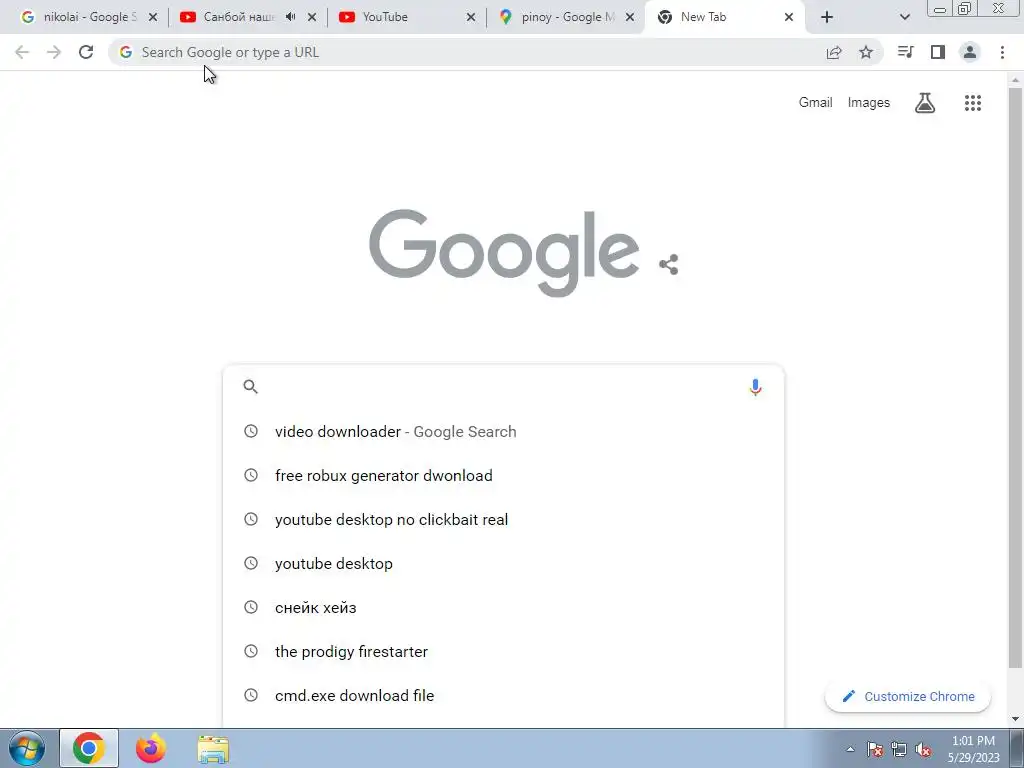Click the reload page icon
Viewport: 1024px width, 768px height.
[x=86, y=52]
